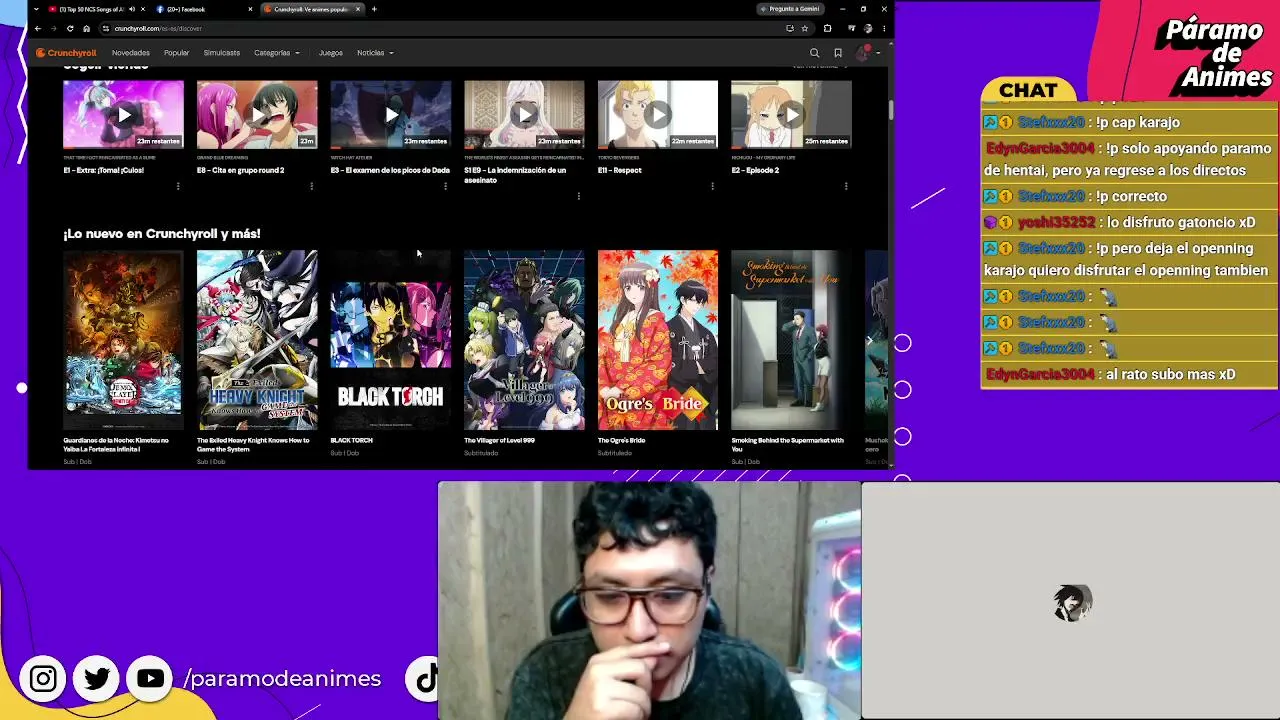This screenshot has width=1280, height=720.
Task: Expand the Noticias dropdown
Action: [375, 53]
